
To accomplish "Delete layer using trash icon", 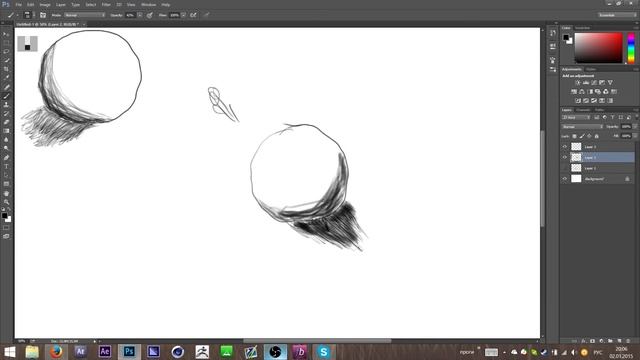I will (x=628, y=341).
